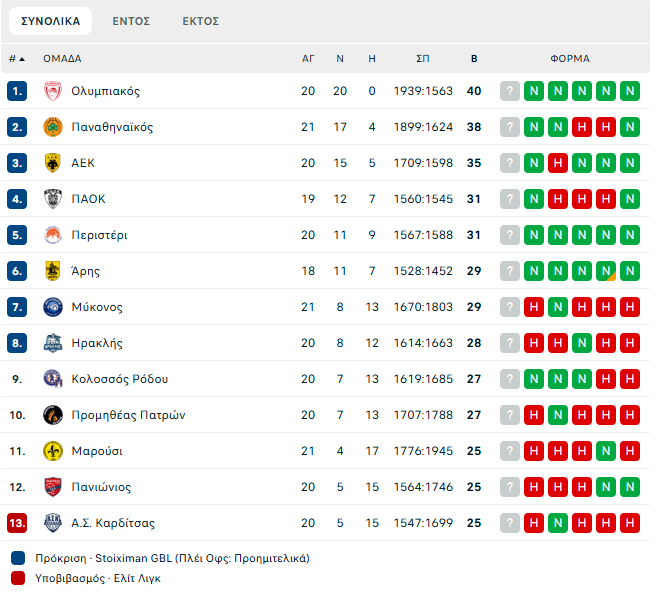
Task: Select the ΣΥΝΟΛΙΚΑ tab
Action: point(51,21)
